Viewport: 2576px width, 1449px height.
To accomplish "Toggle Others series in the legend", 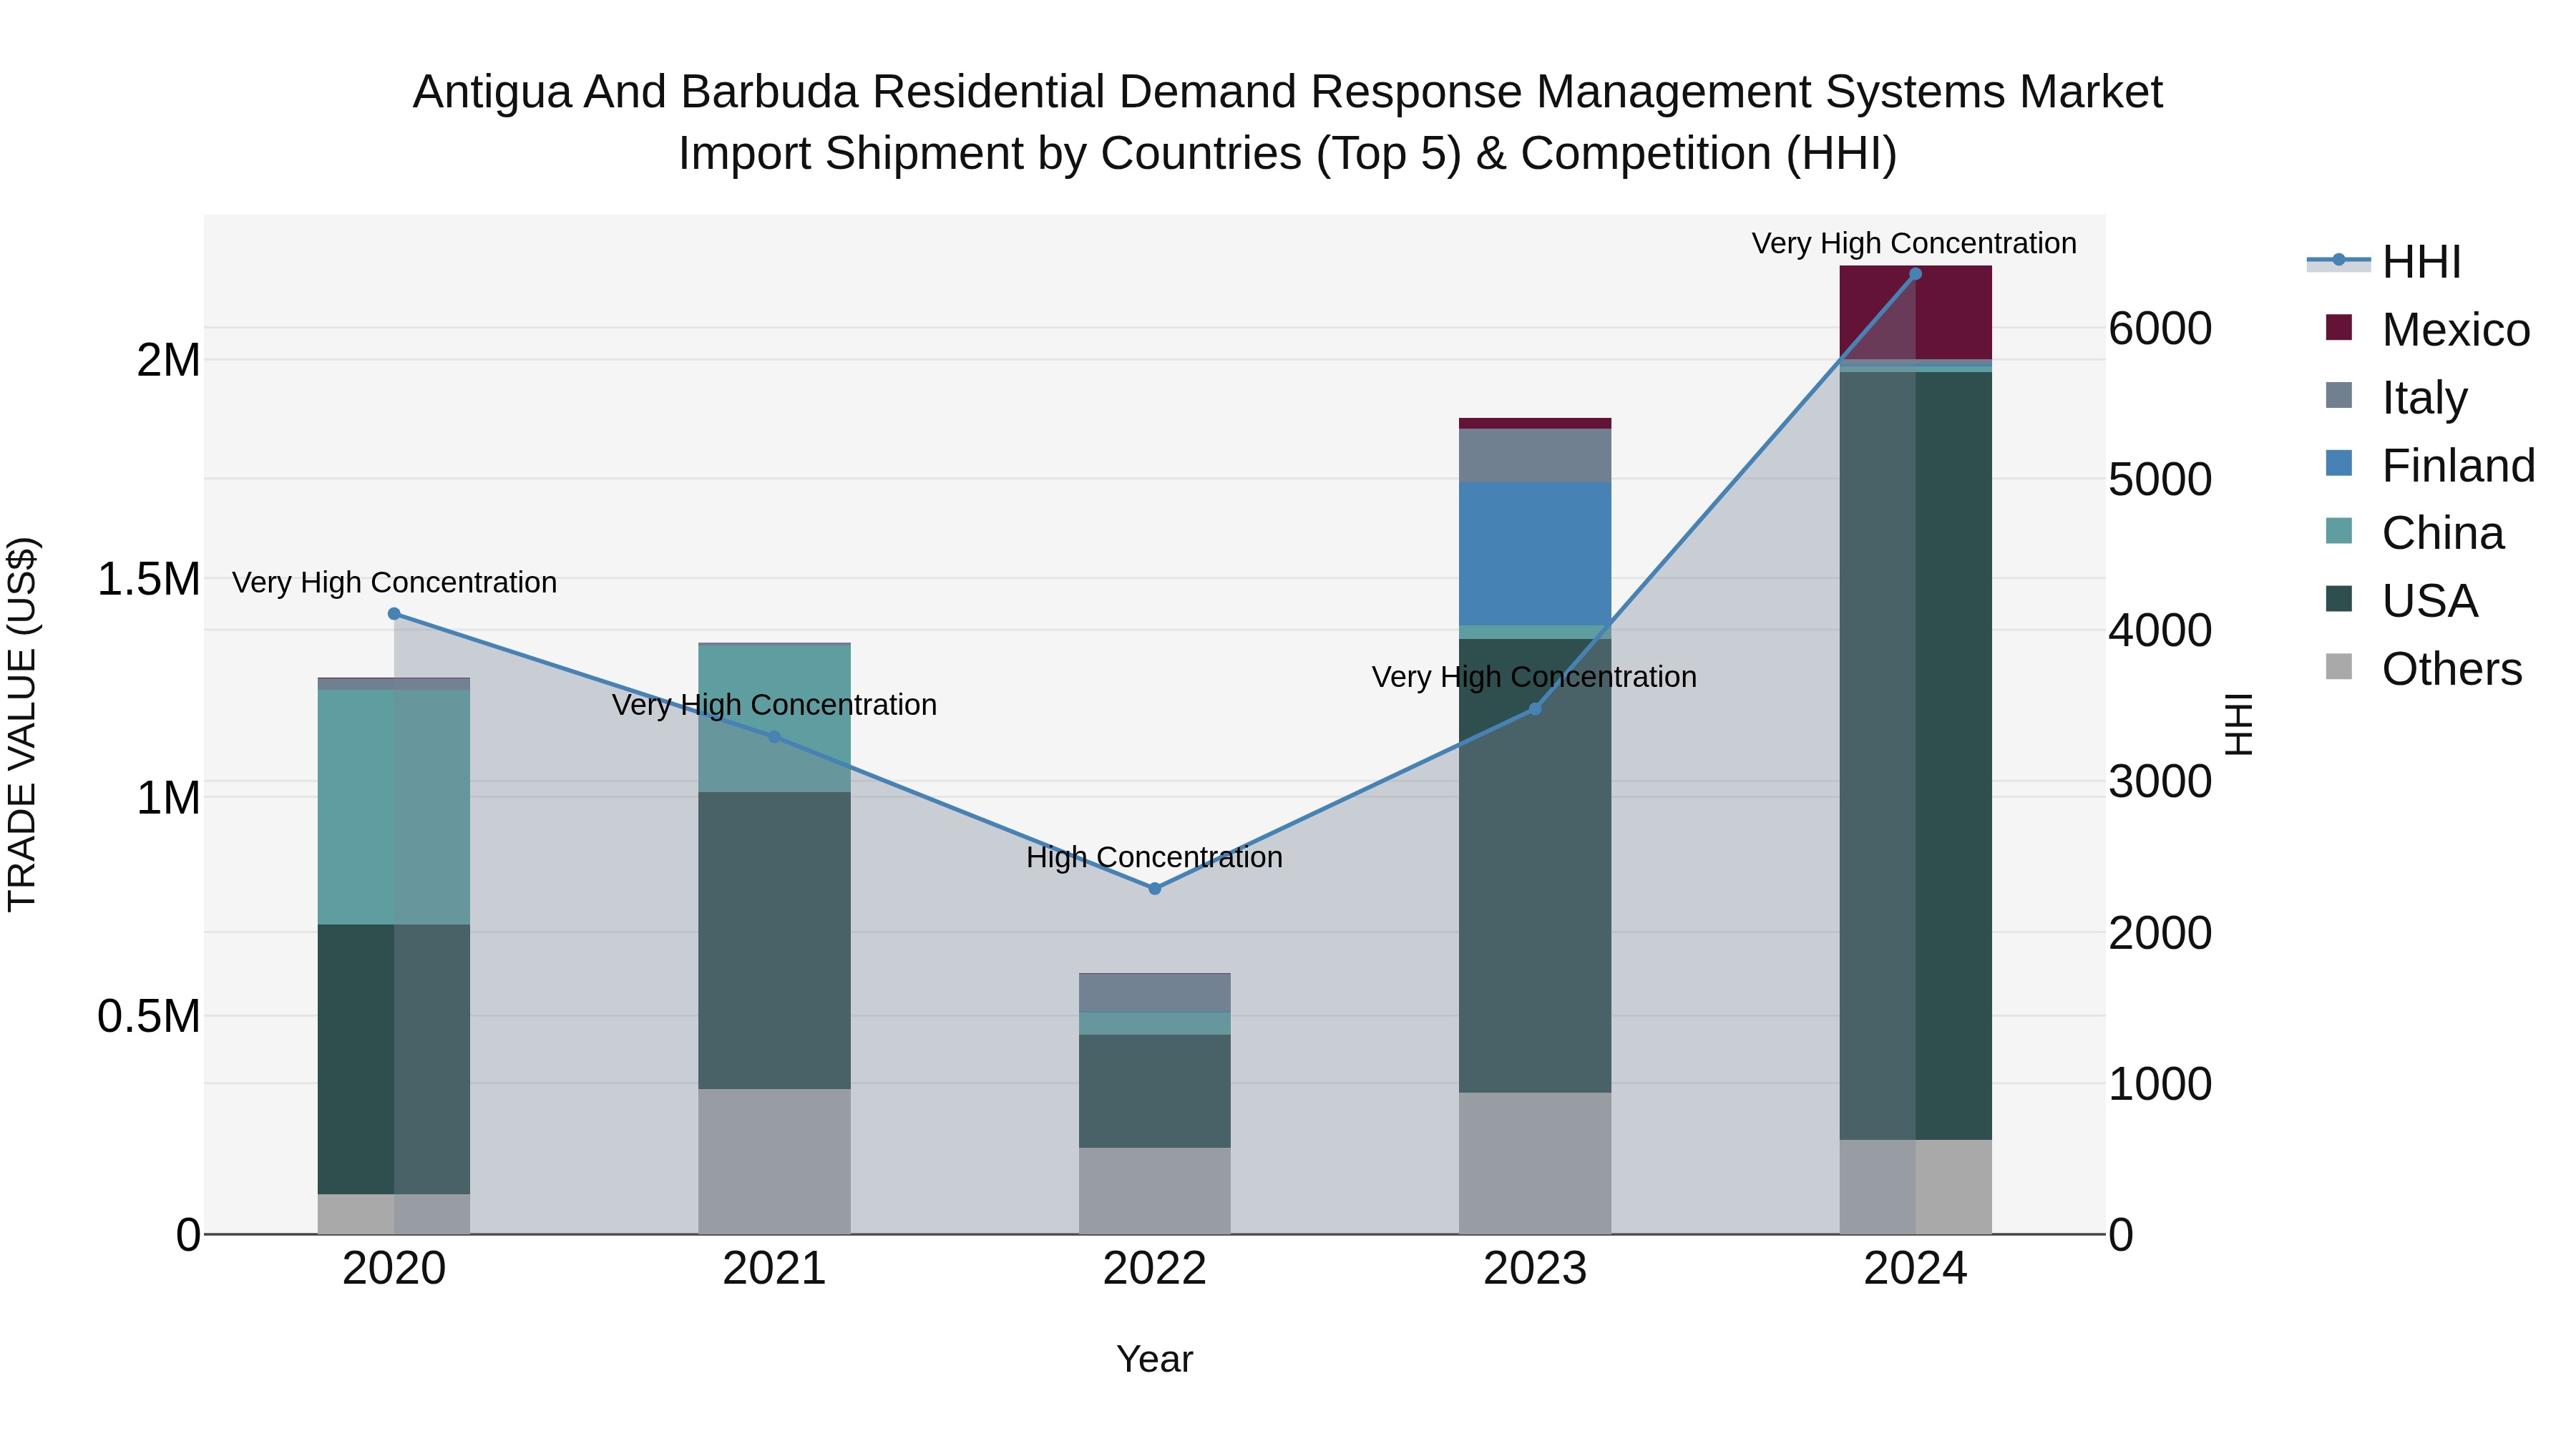I will 2424,668.
